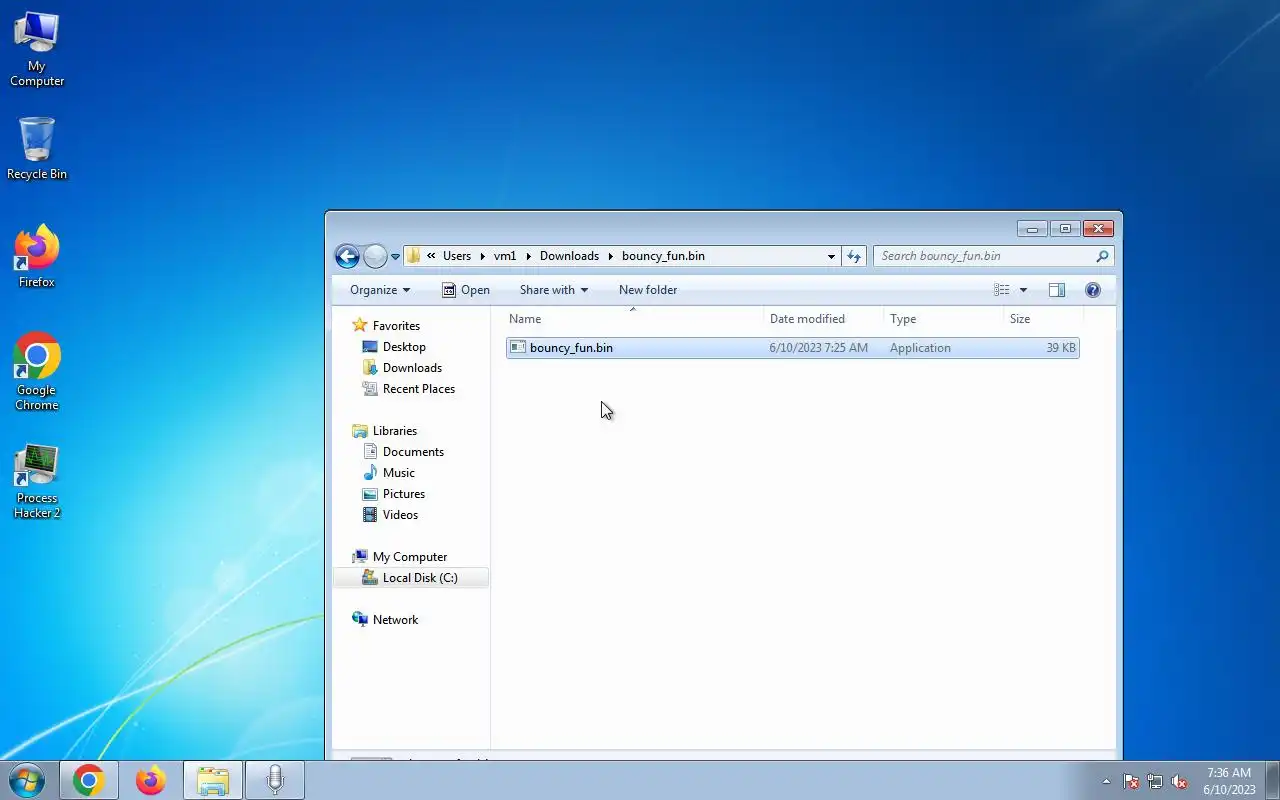Click the New folder button
The width and height of the screenshot is (1280, 800).
(648, 290)
